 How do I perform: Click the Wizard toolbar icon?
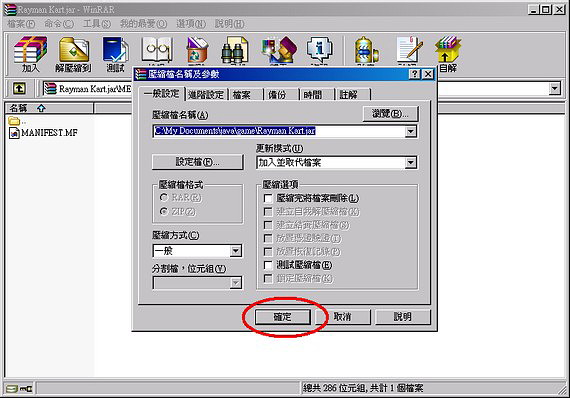click(x=279, y=50)
